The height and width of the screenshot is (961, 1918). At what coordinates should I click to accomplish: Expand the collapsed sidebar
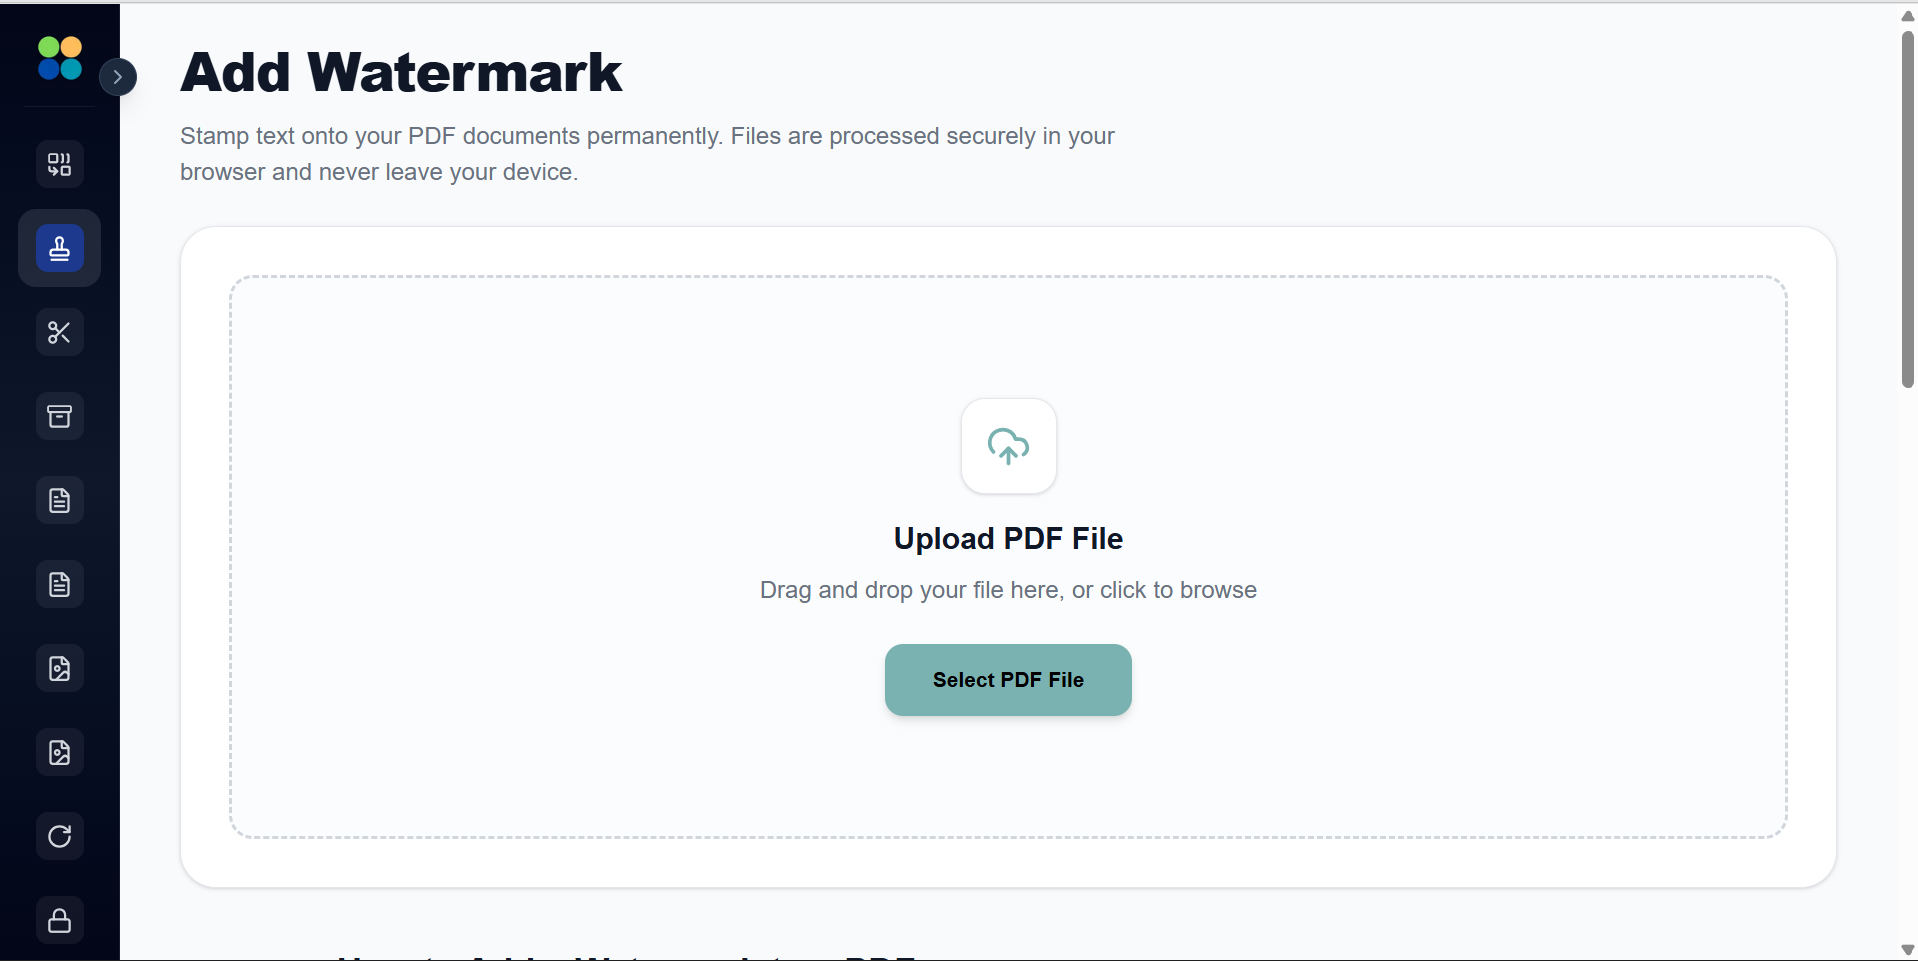tap(119, 76)
